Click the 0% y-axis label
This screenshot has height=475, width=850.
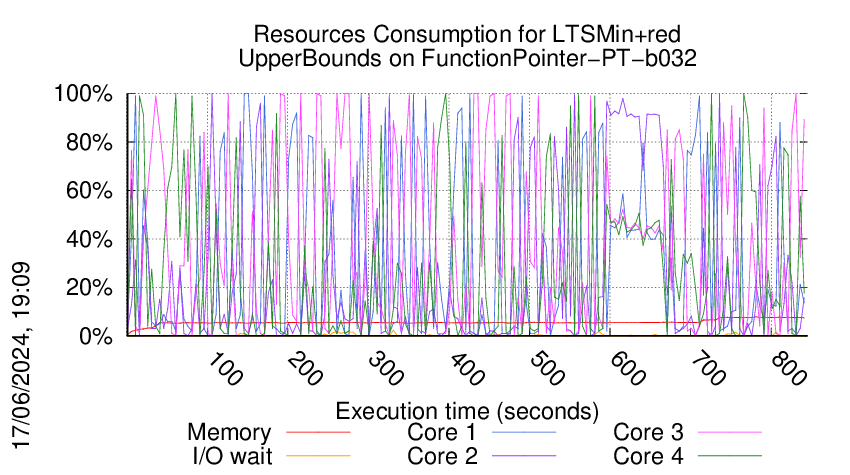[x=96, y=336]
